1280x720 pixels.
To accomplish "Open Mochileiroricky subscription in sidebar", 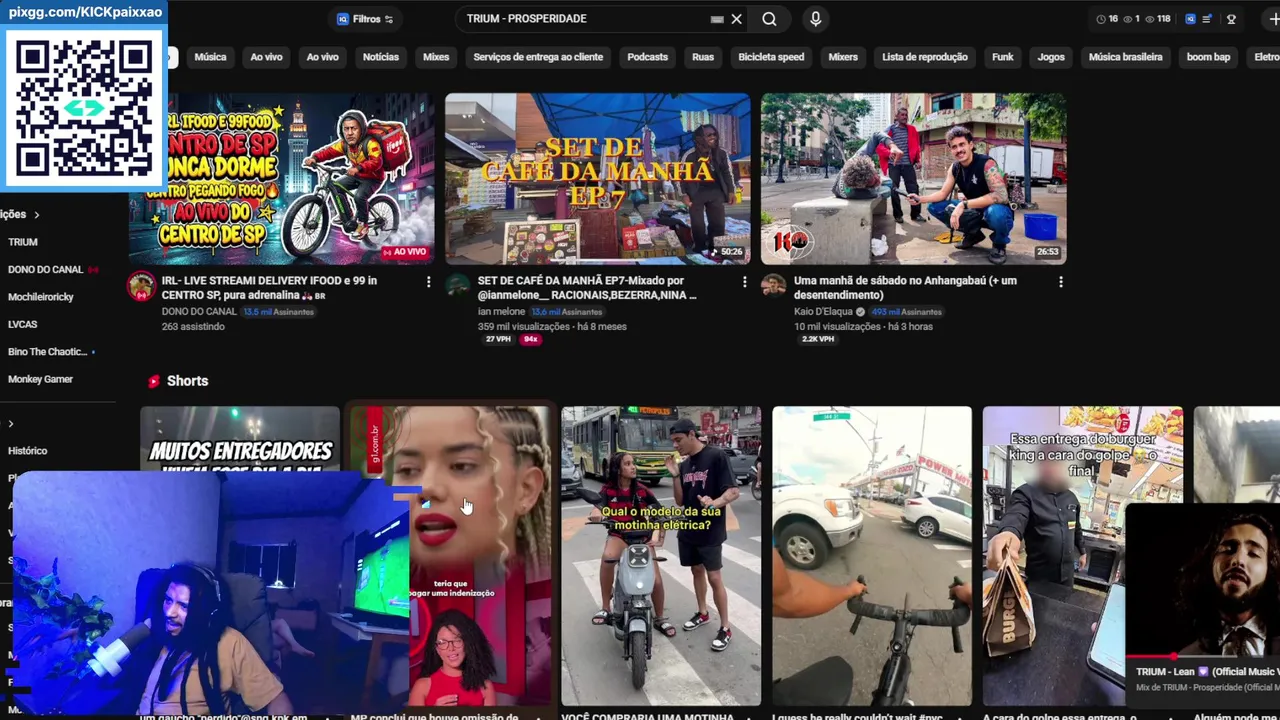I will click(41, 297).
